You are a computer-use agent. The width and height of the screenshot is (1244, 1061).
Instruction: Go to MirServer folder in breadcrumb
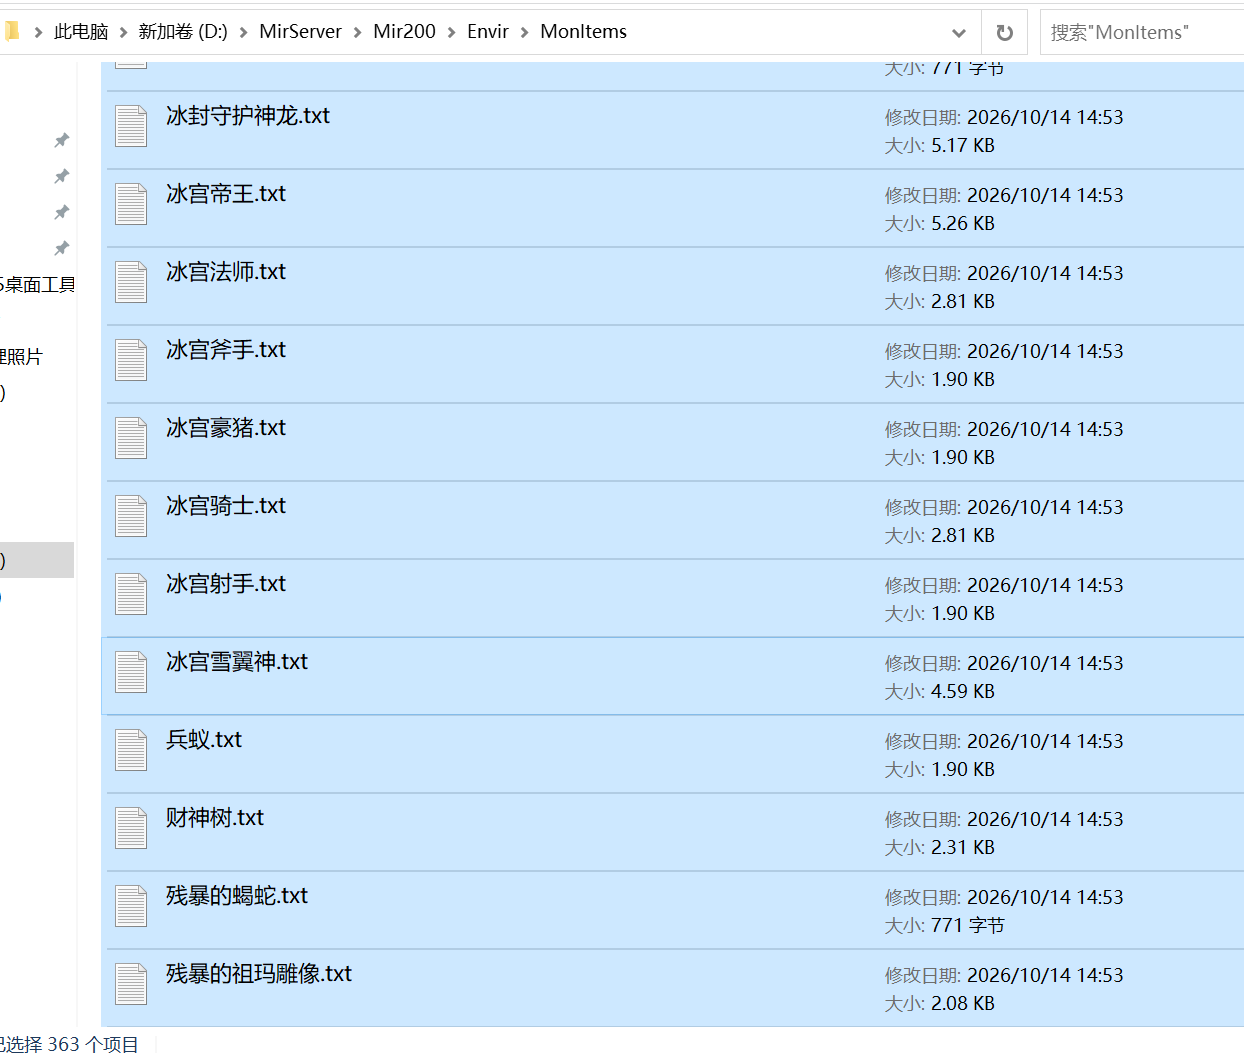point(300,32)
